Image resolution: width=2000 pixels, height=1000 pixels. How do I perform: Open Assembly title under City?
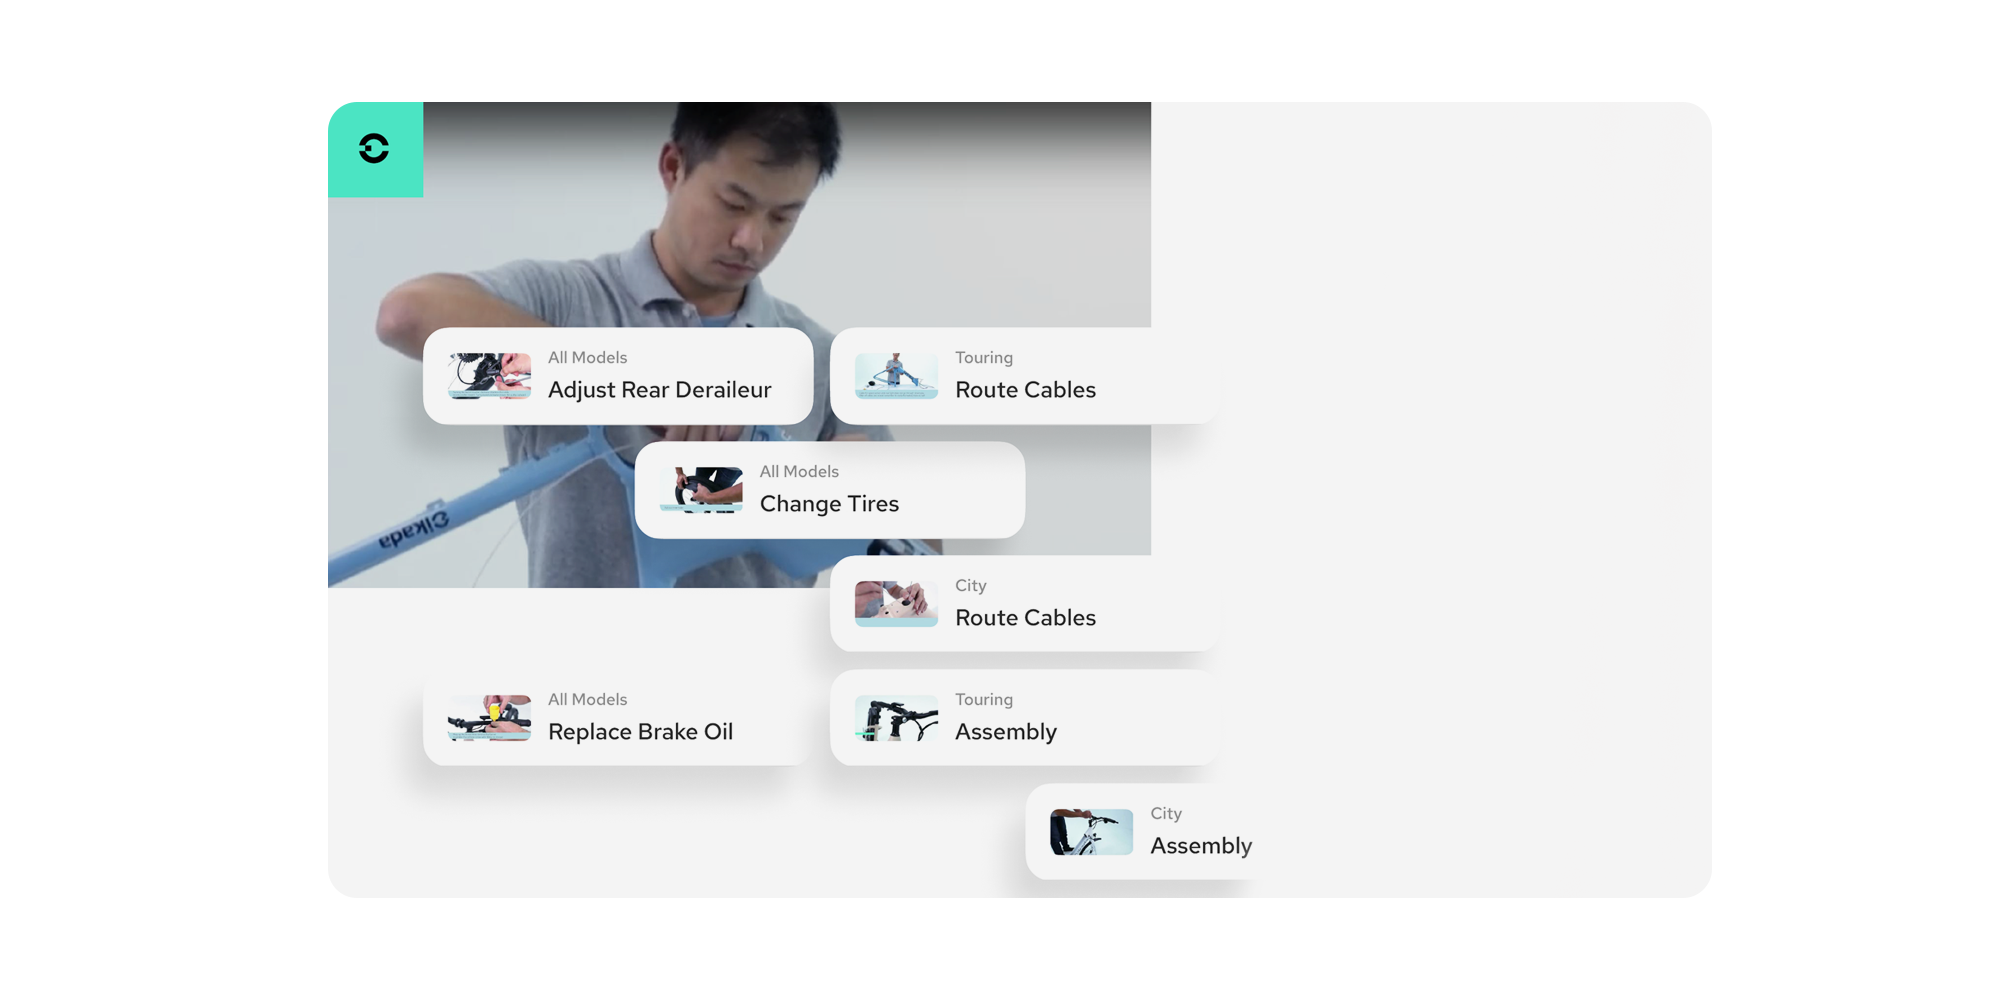[1200, 846]
